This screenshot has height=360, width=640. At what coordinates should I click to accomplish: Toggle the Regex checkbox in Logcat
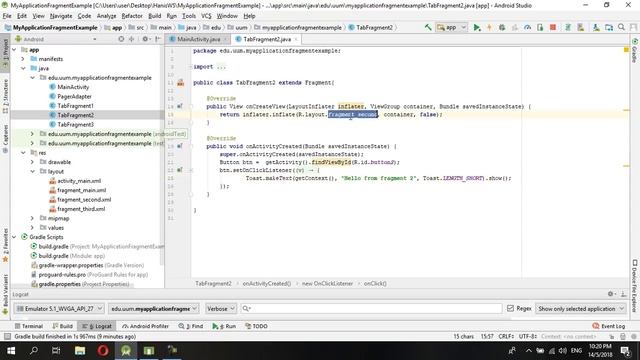510,309
